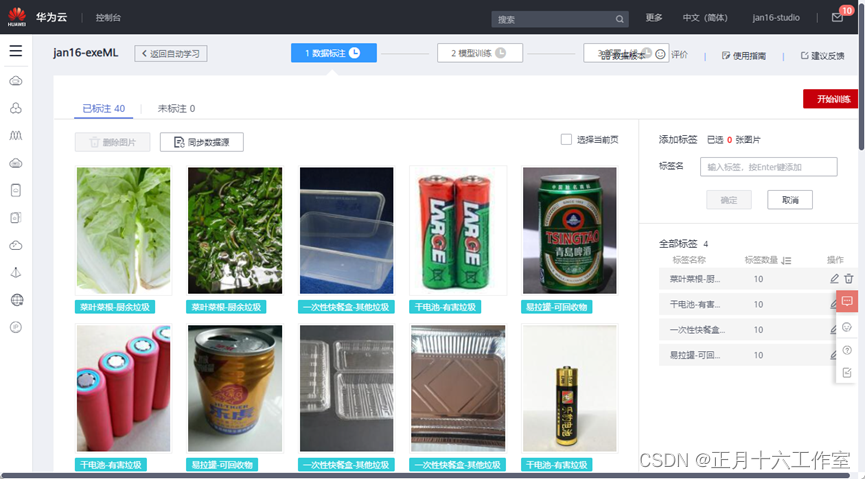
Task: Click the 确定 confirm button
Action: click(729, 200)
